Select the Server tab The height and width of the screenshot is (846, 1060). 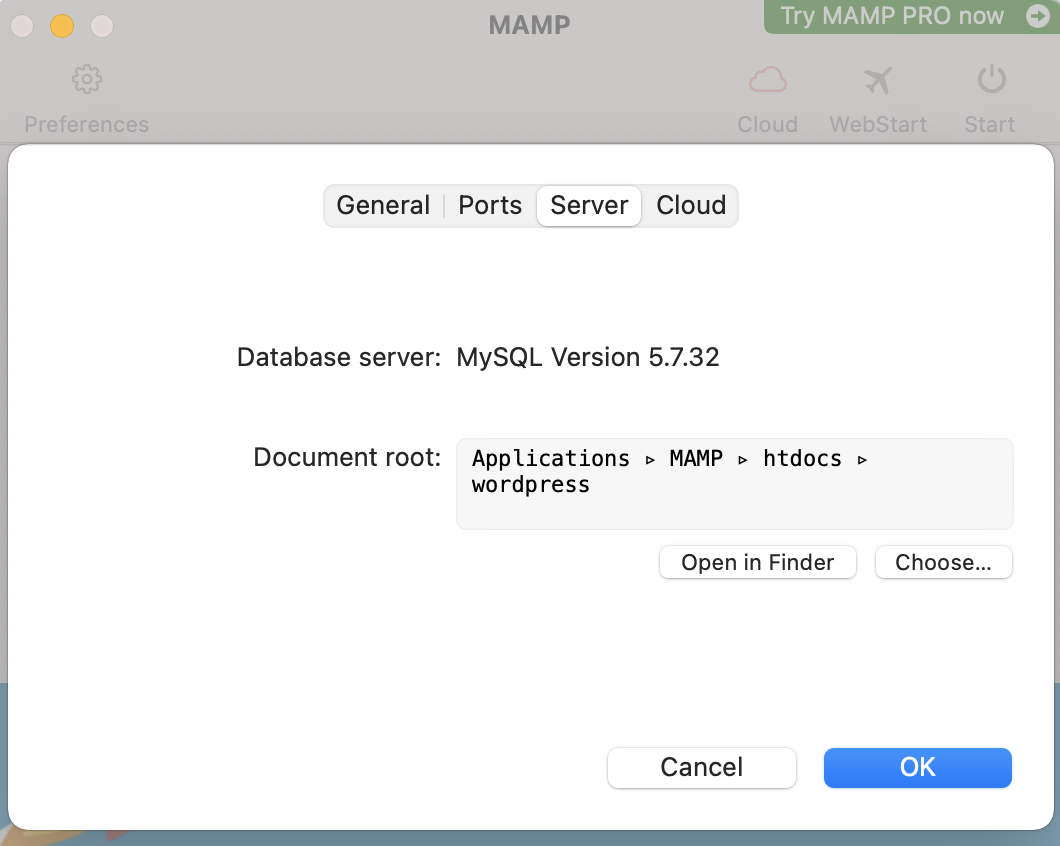coord(589,206)
